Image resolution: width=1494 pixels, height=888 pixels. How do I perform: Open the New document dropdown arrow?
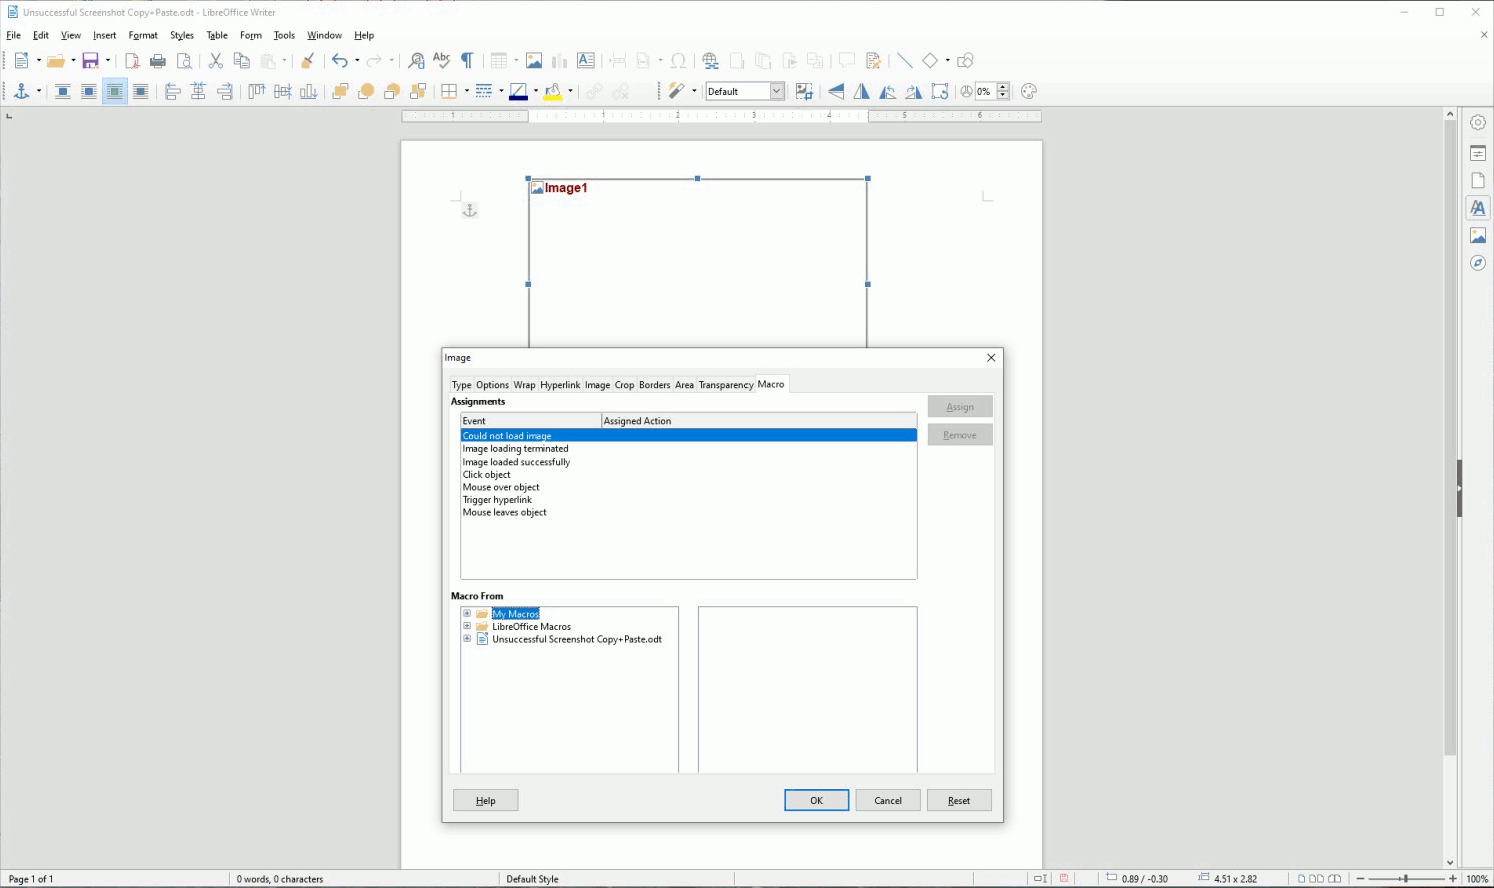point(39,61)
